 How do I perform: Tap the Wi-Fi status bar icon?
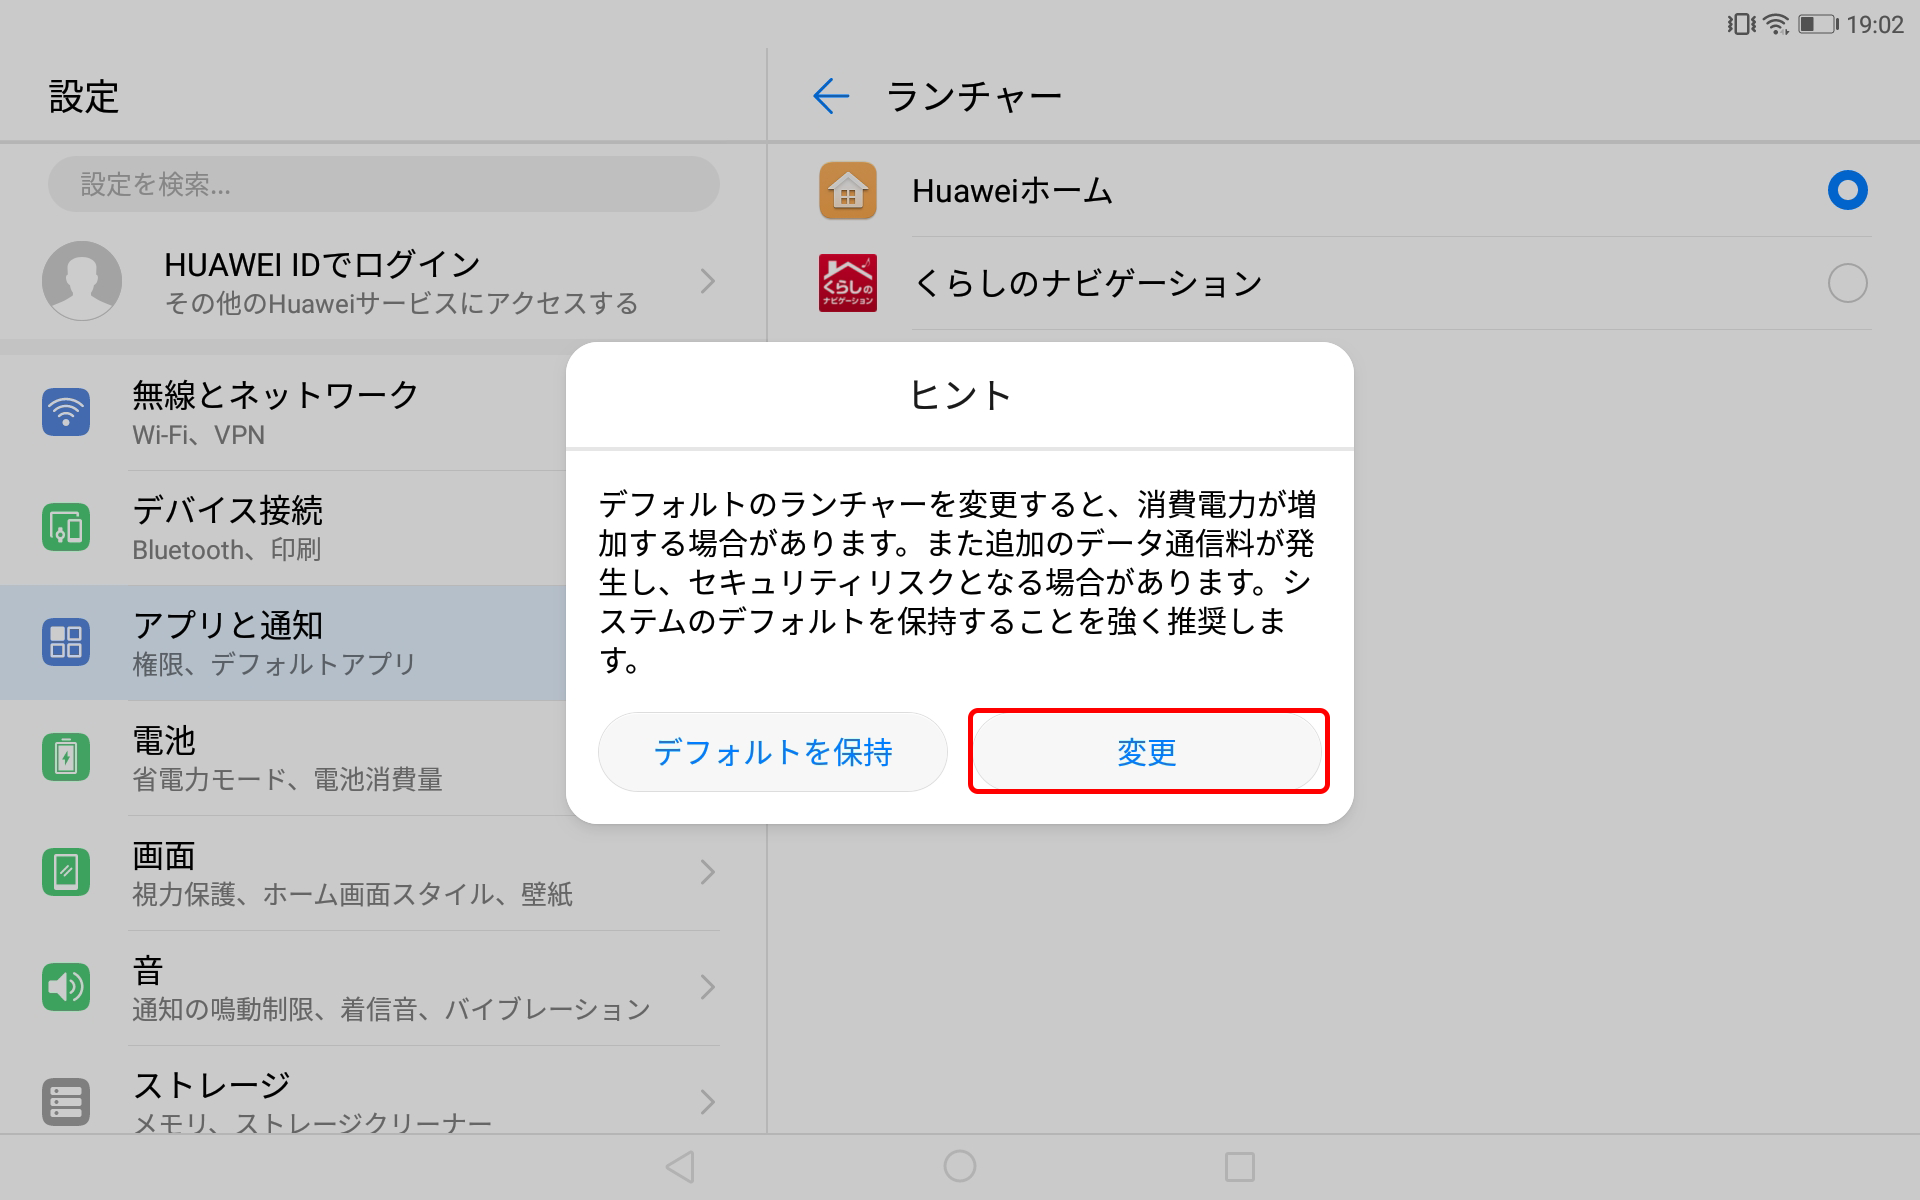coord(1776,24)
